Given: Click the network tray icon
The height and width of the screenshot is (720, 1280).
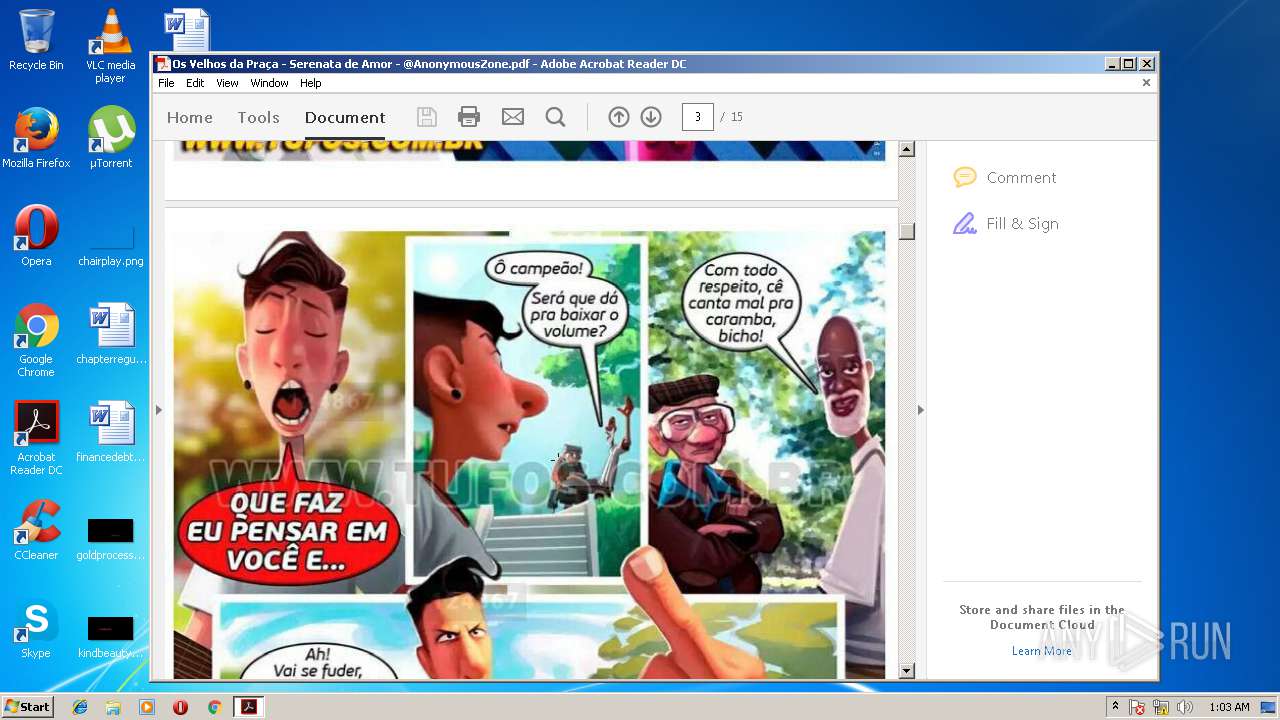Looking at the screenshot, I should coord(1161,707).
